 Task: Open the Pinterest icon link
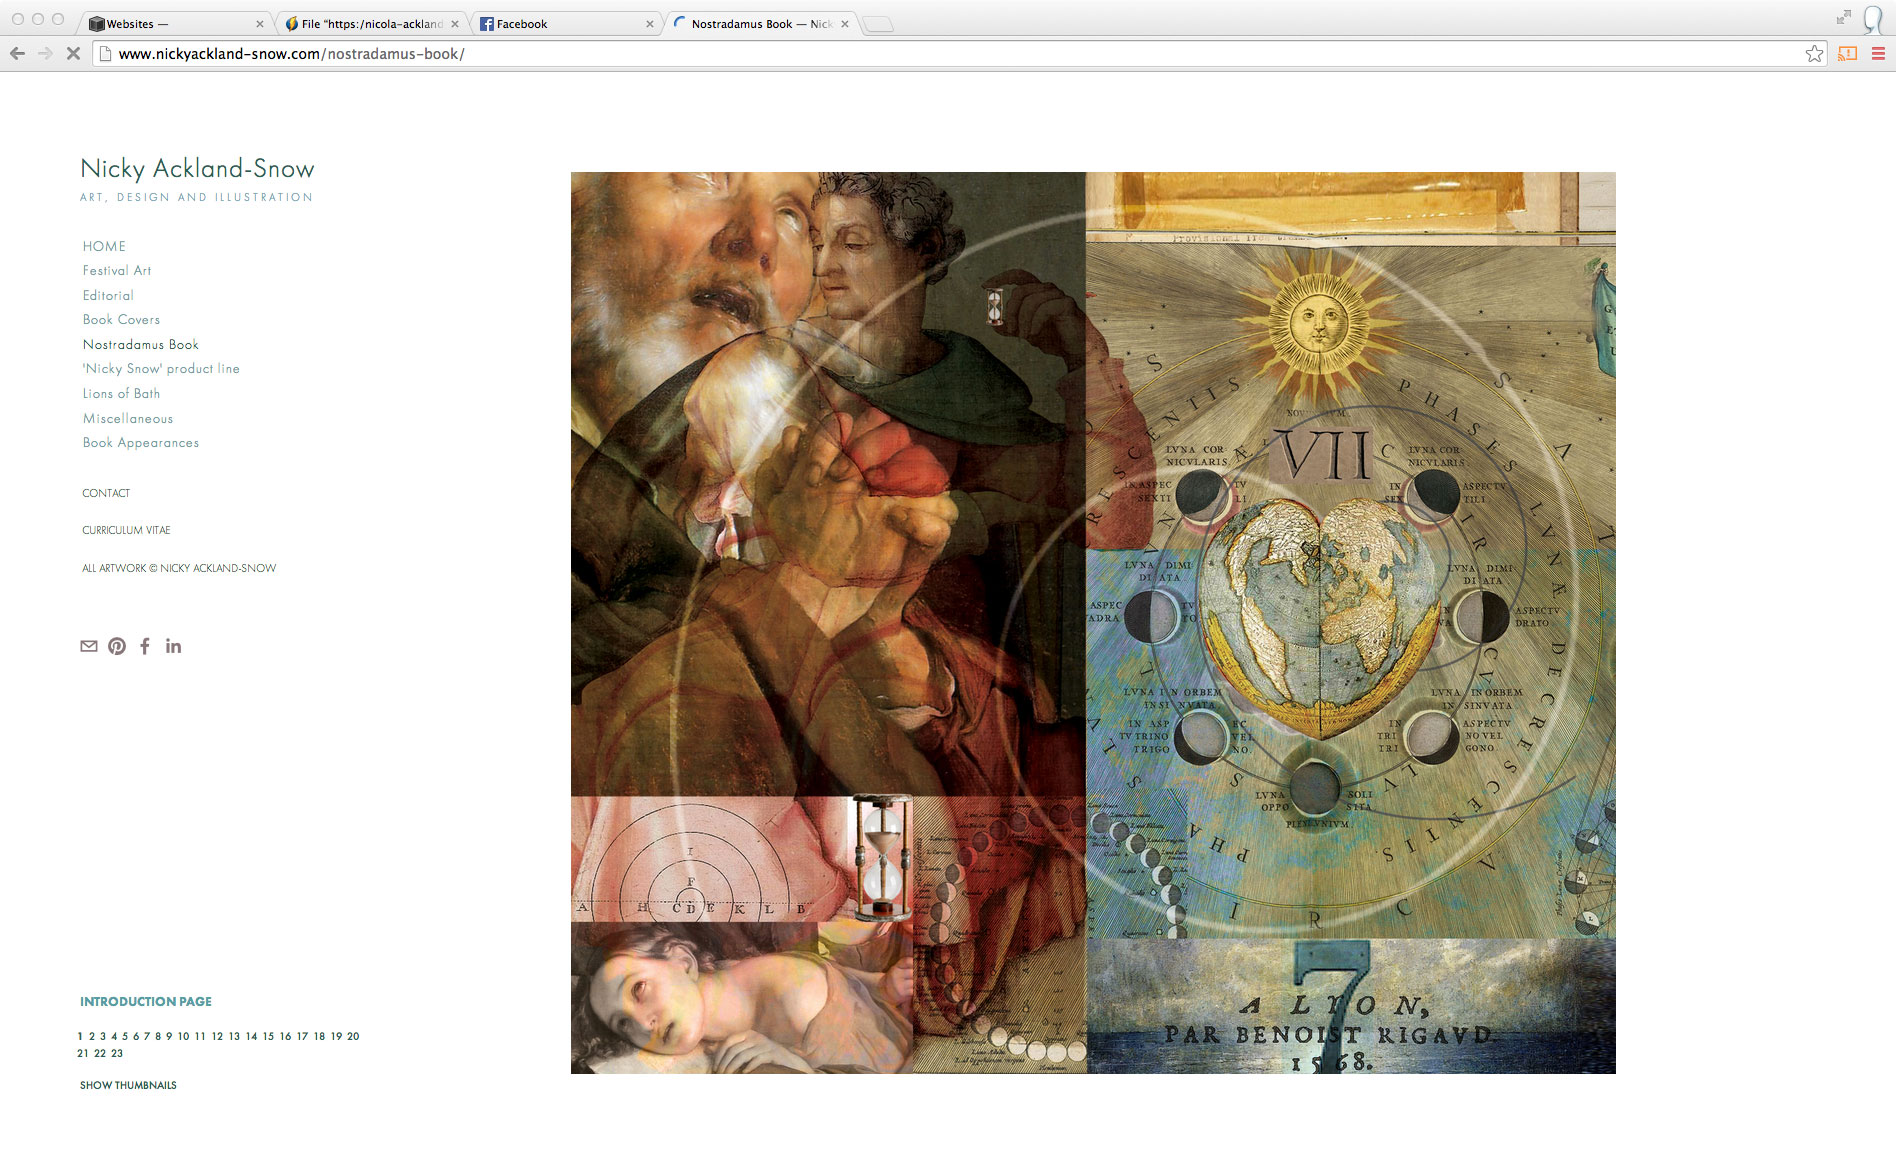click(117, 646)
